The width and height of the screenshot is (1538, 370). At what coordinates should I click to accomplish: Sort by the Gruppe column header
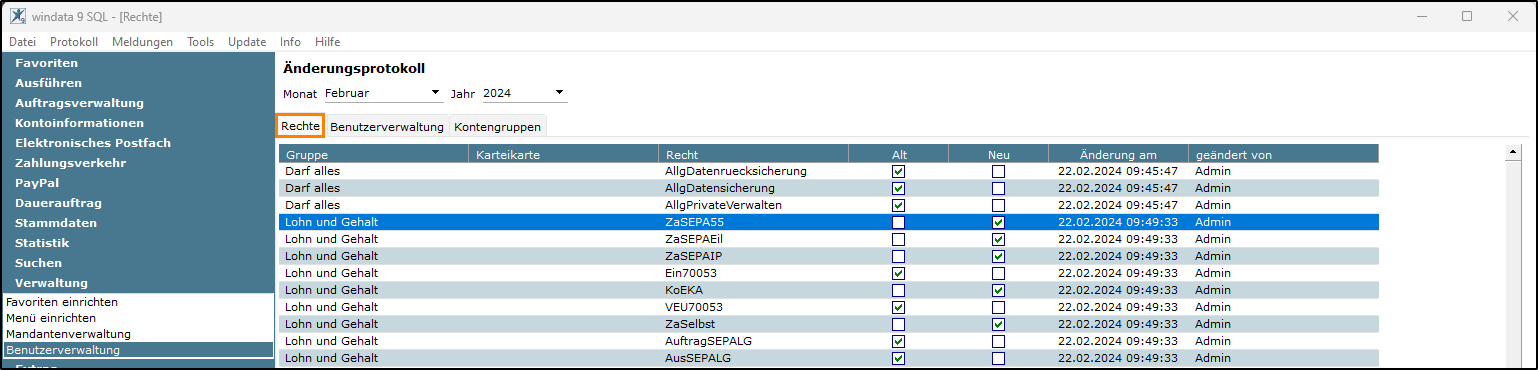374,154
